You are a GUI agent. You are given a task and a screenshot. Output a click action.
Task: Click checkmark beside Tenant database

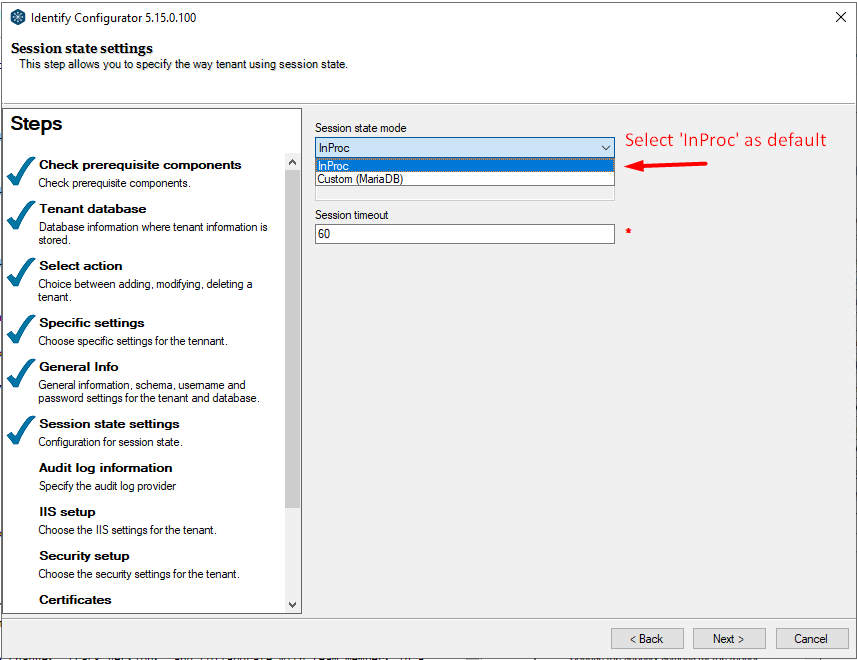point(21,215)
